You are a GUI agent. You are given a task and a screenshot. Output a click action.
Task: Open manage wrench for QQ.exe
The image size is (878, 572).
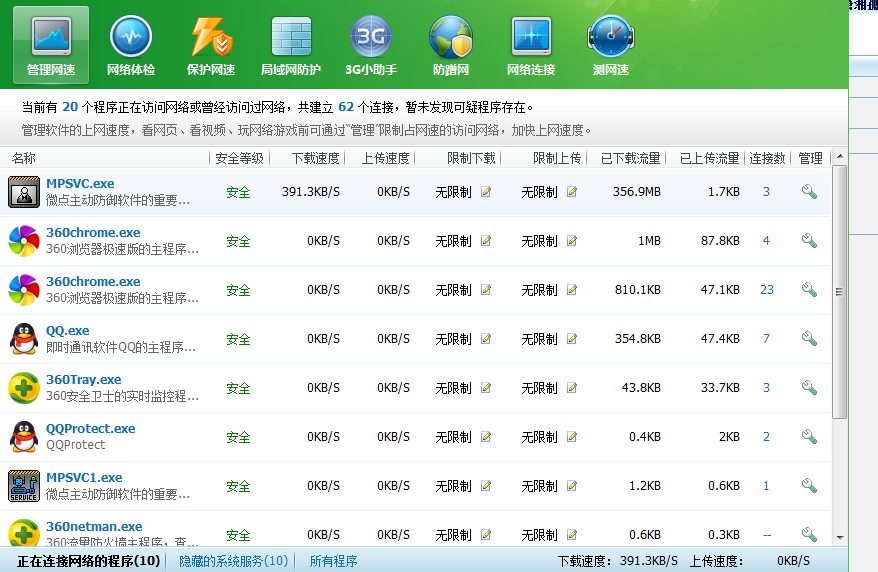pyautogui.click(x=809, y=339)
